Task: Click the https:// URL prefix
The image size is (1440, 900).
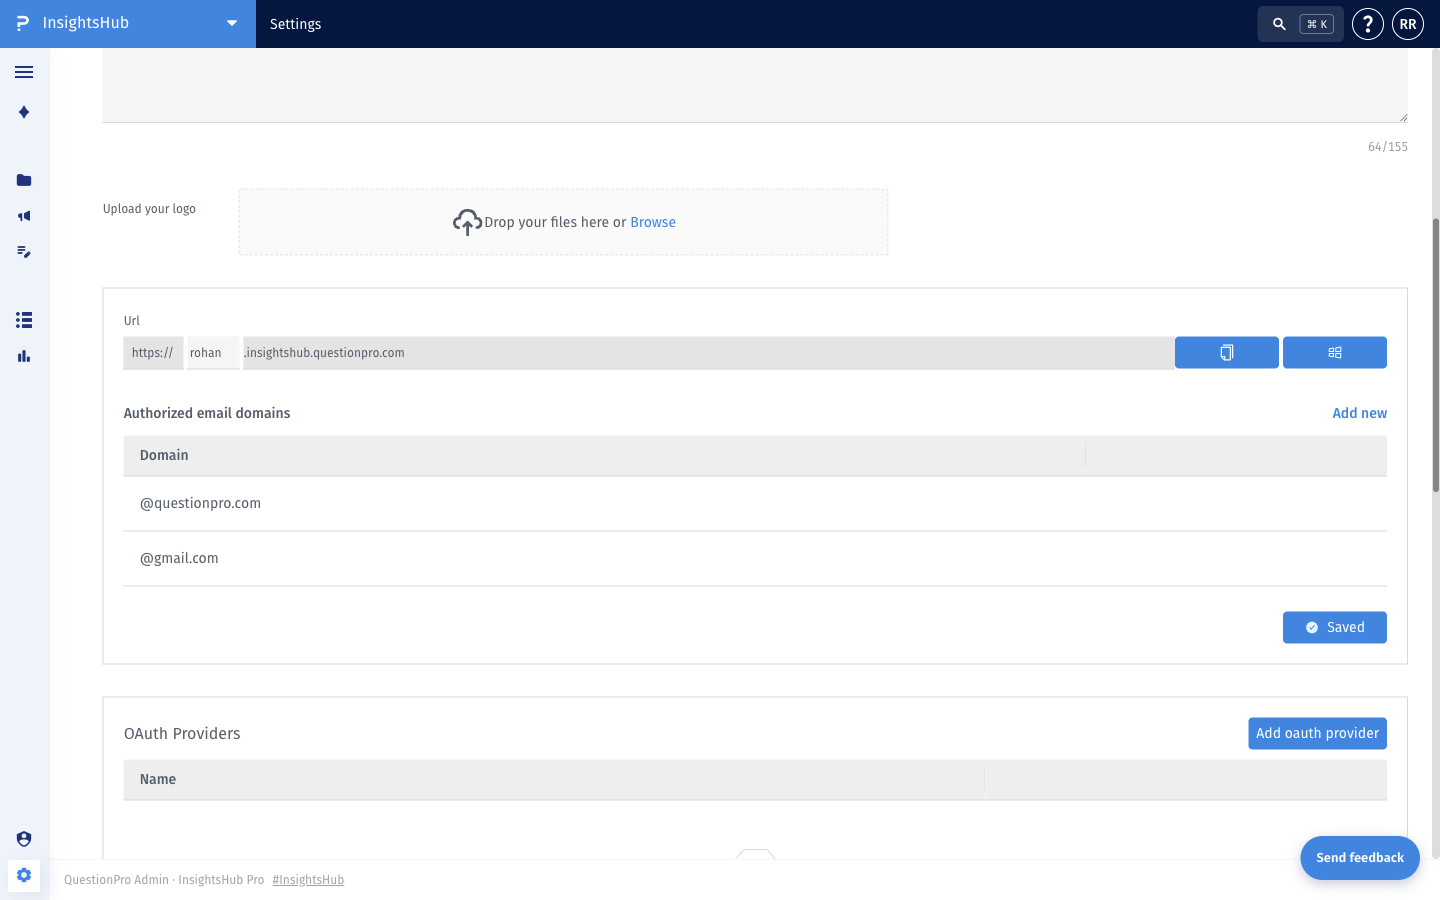Action: pos(153,352)
